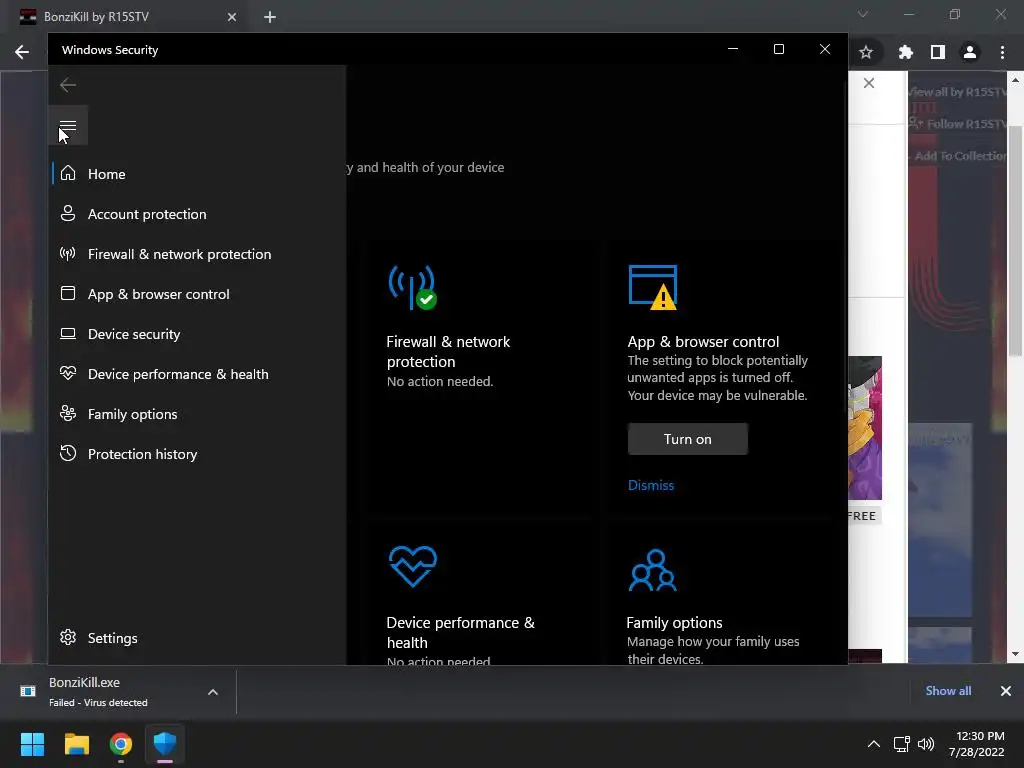Dismiss the App & browser control warning

pos(650,485)
